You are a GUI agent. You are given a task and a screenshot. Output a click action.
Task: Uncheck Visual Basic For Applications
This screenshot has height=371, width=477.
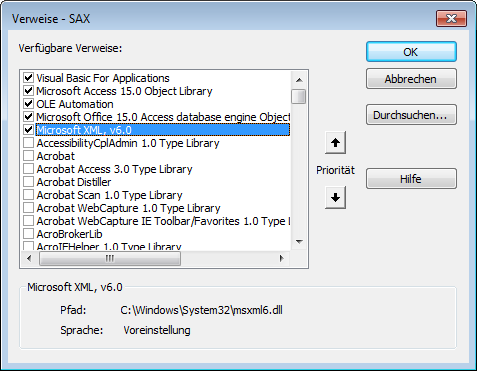coord(28,78)
